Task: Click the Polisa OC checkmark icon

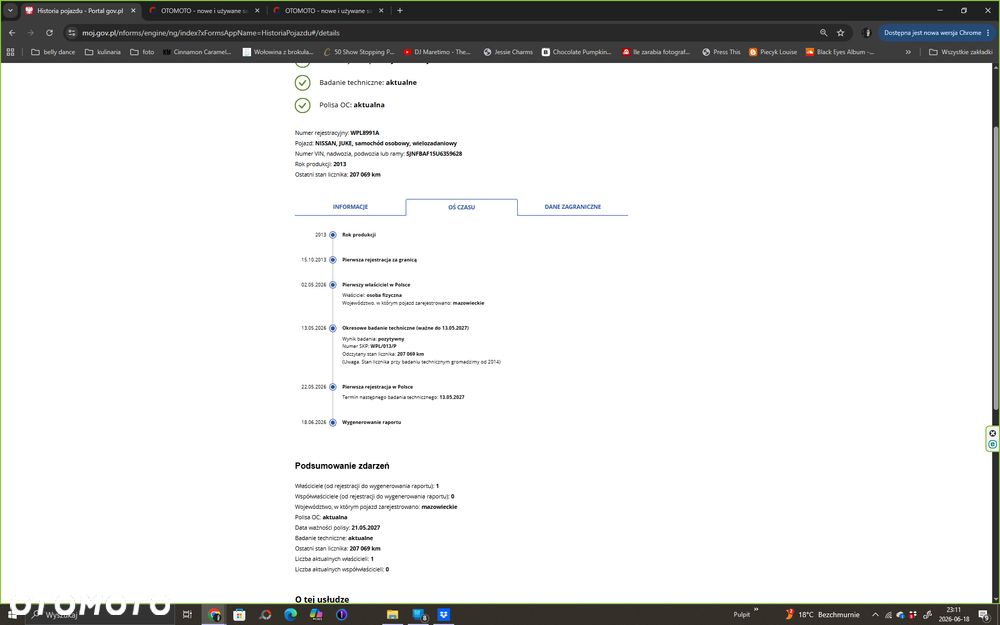Action: [x=302, y=105]
